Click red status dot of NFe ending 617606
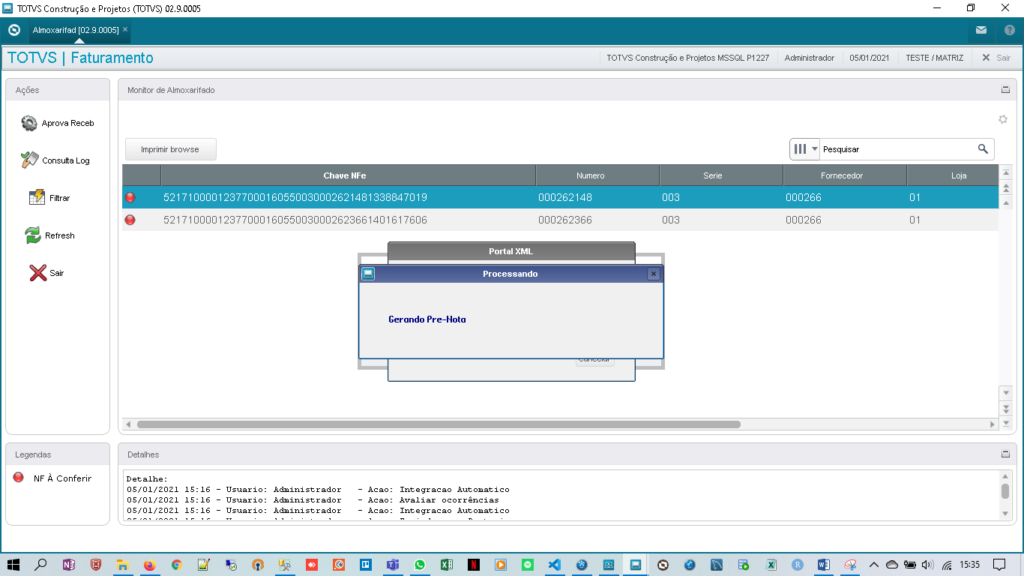Image resolution: width=1024 pixels, height=576 pixels. [130, 220]
